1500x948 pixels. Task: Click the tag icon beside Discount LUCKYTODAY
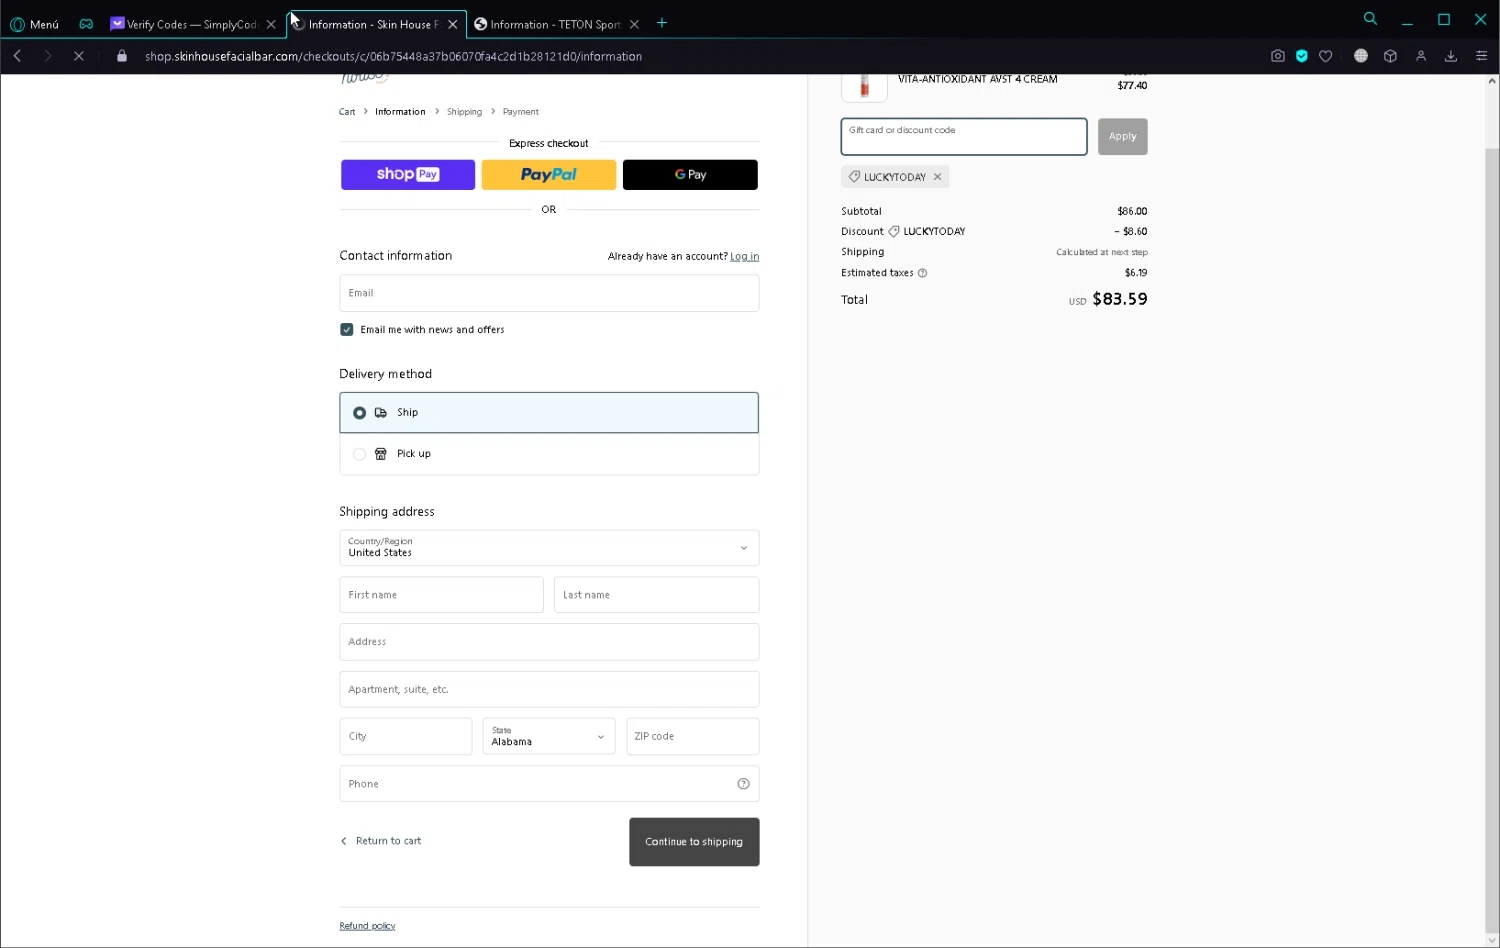[894, 232]
